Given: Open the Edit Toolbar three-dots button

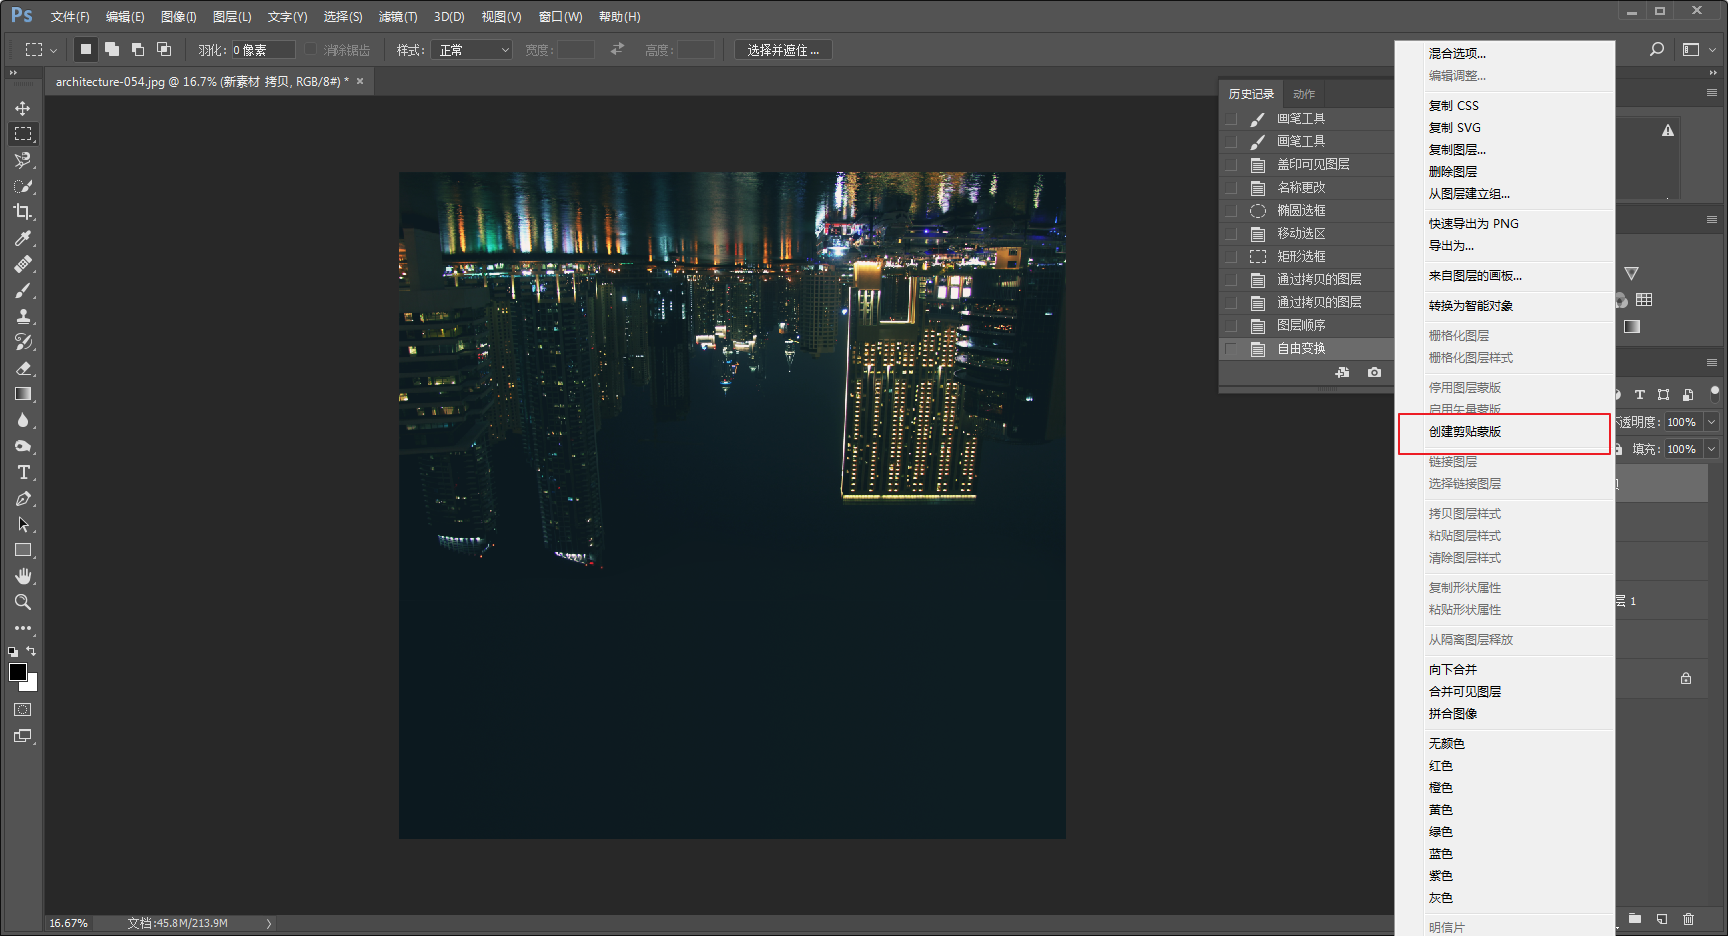Looking at the screenshot, I should (23, 628).
